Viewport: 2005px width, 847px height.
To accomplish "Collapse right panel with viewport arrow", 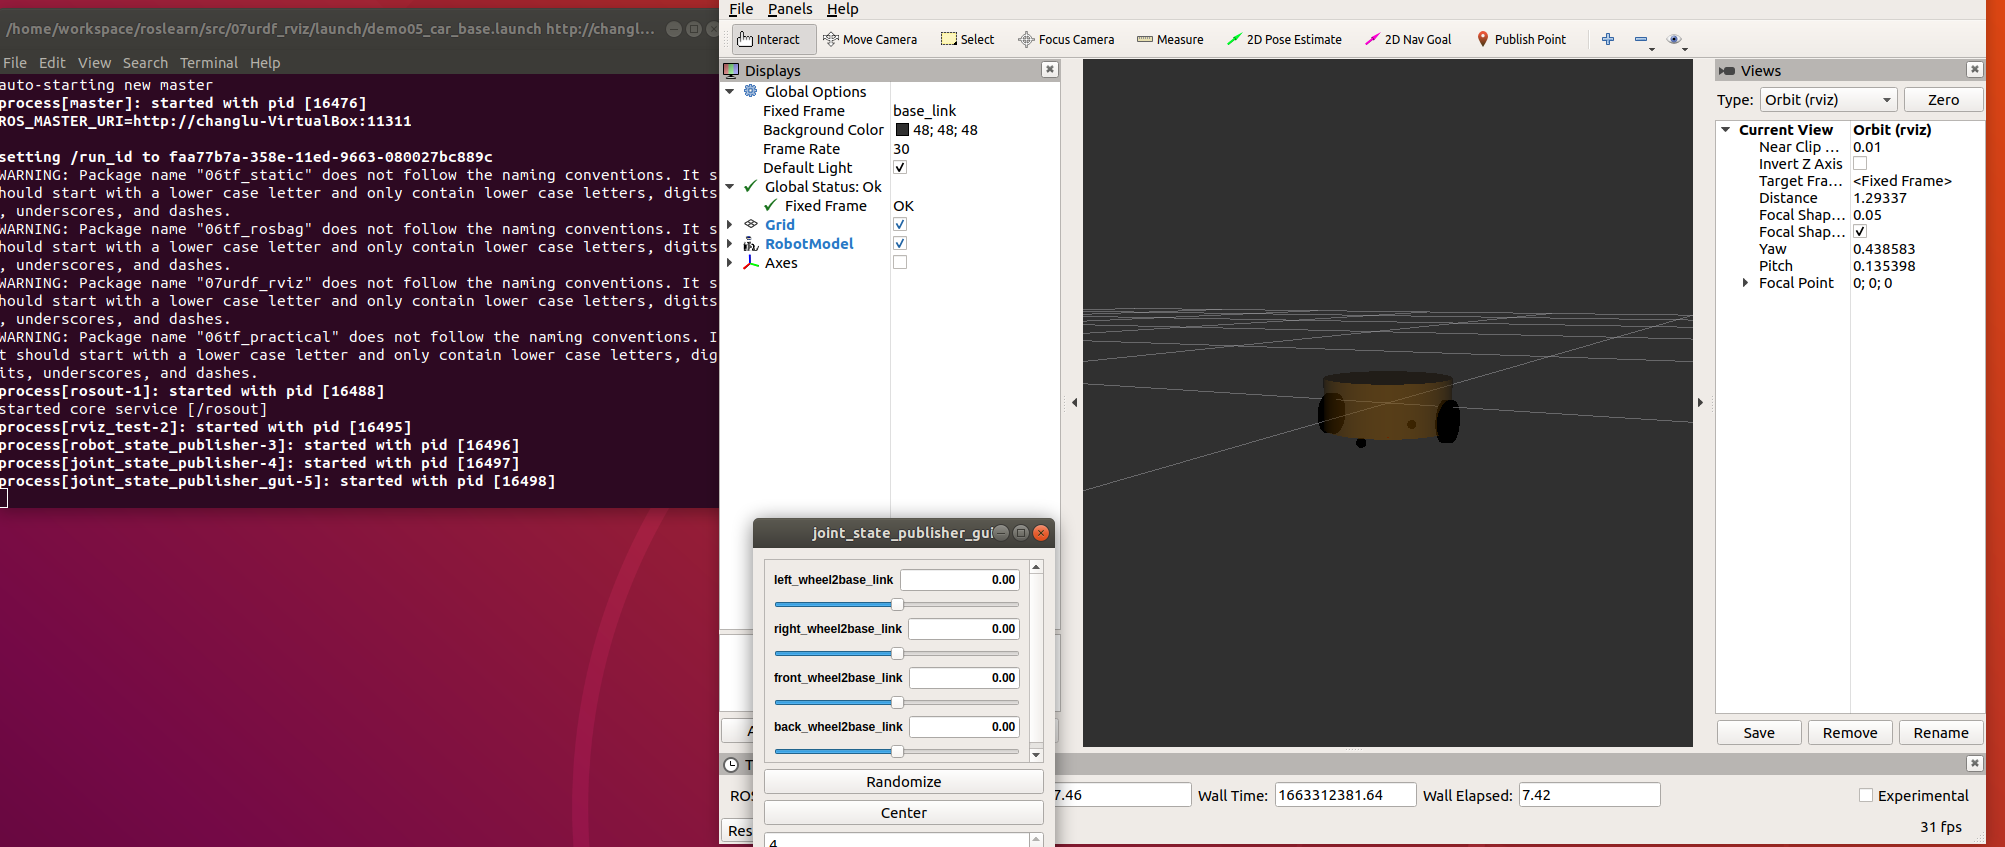I will pos(1700,403).
